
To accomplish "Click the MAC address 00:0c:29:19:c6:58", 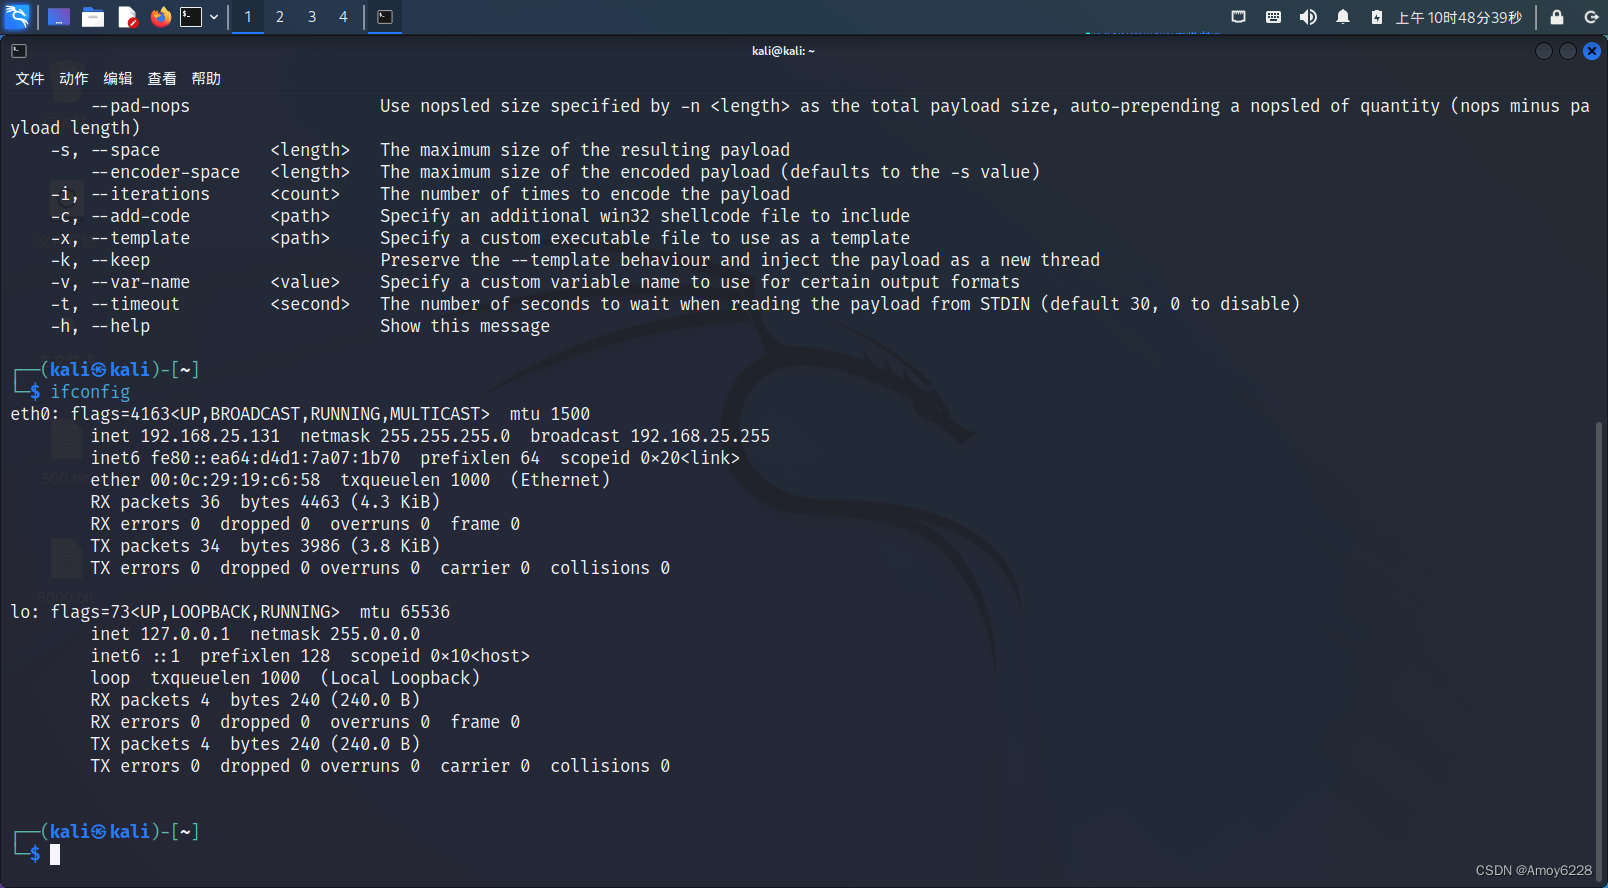I will 235,480.
